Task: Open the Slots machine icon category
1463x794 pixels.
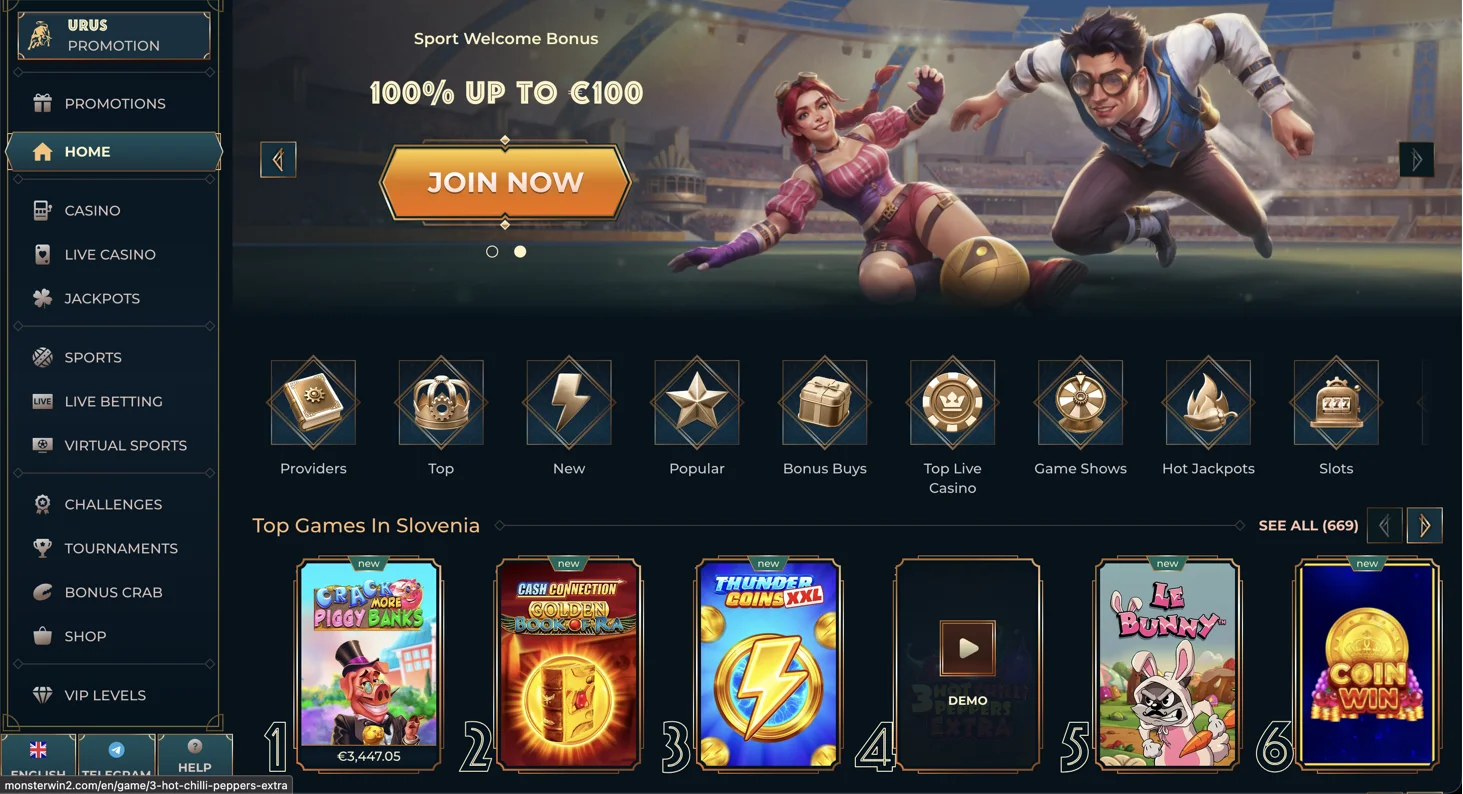Action: click(x=1336, y=403)
